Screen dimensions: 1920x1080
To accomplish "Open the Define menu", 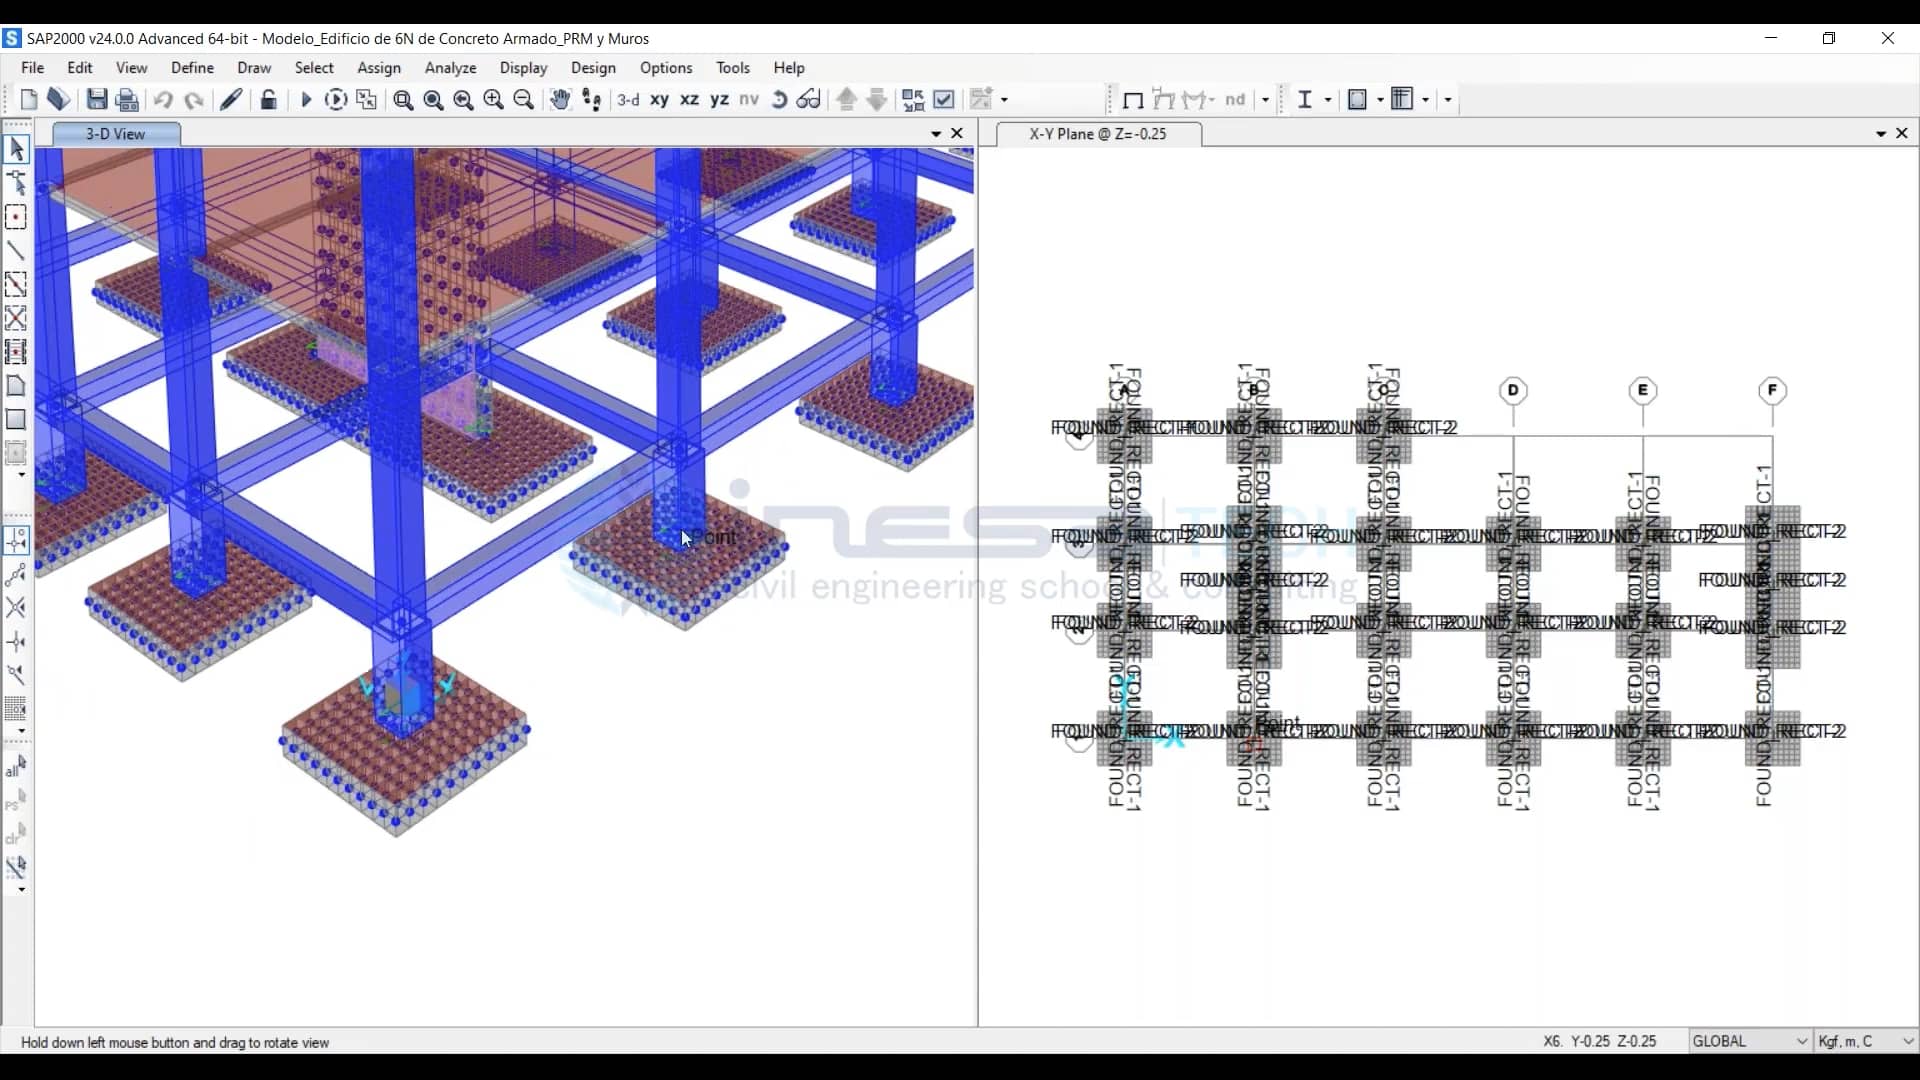I will (x=191, y=67).
